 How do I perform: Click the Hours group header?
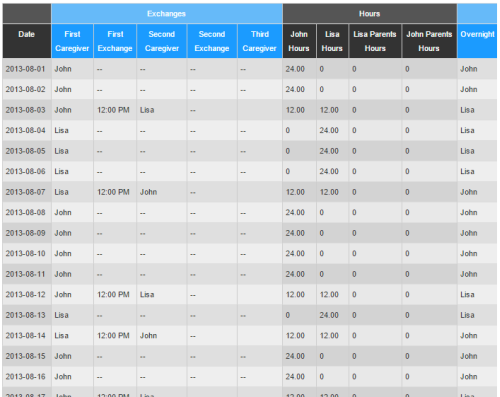tap(370, 14)
